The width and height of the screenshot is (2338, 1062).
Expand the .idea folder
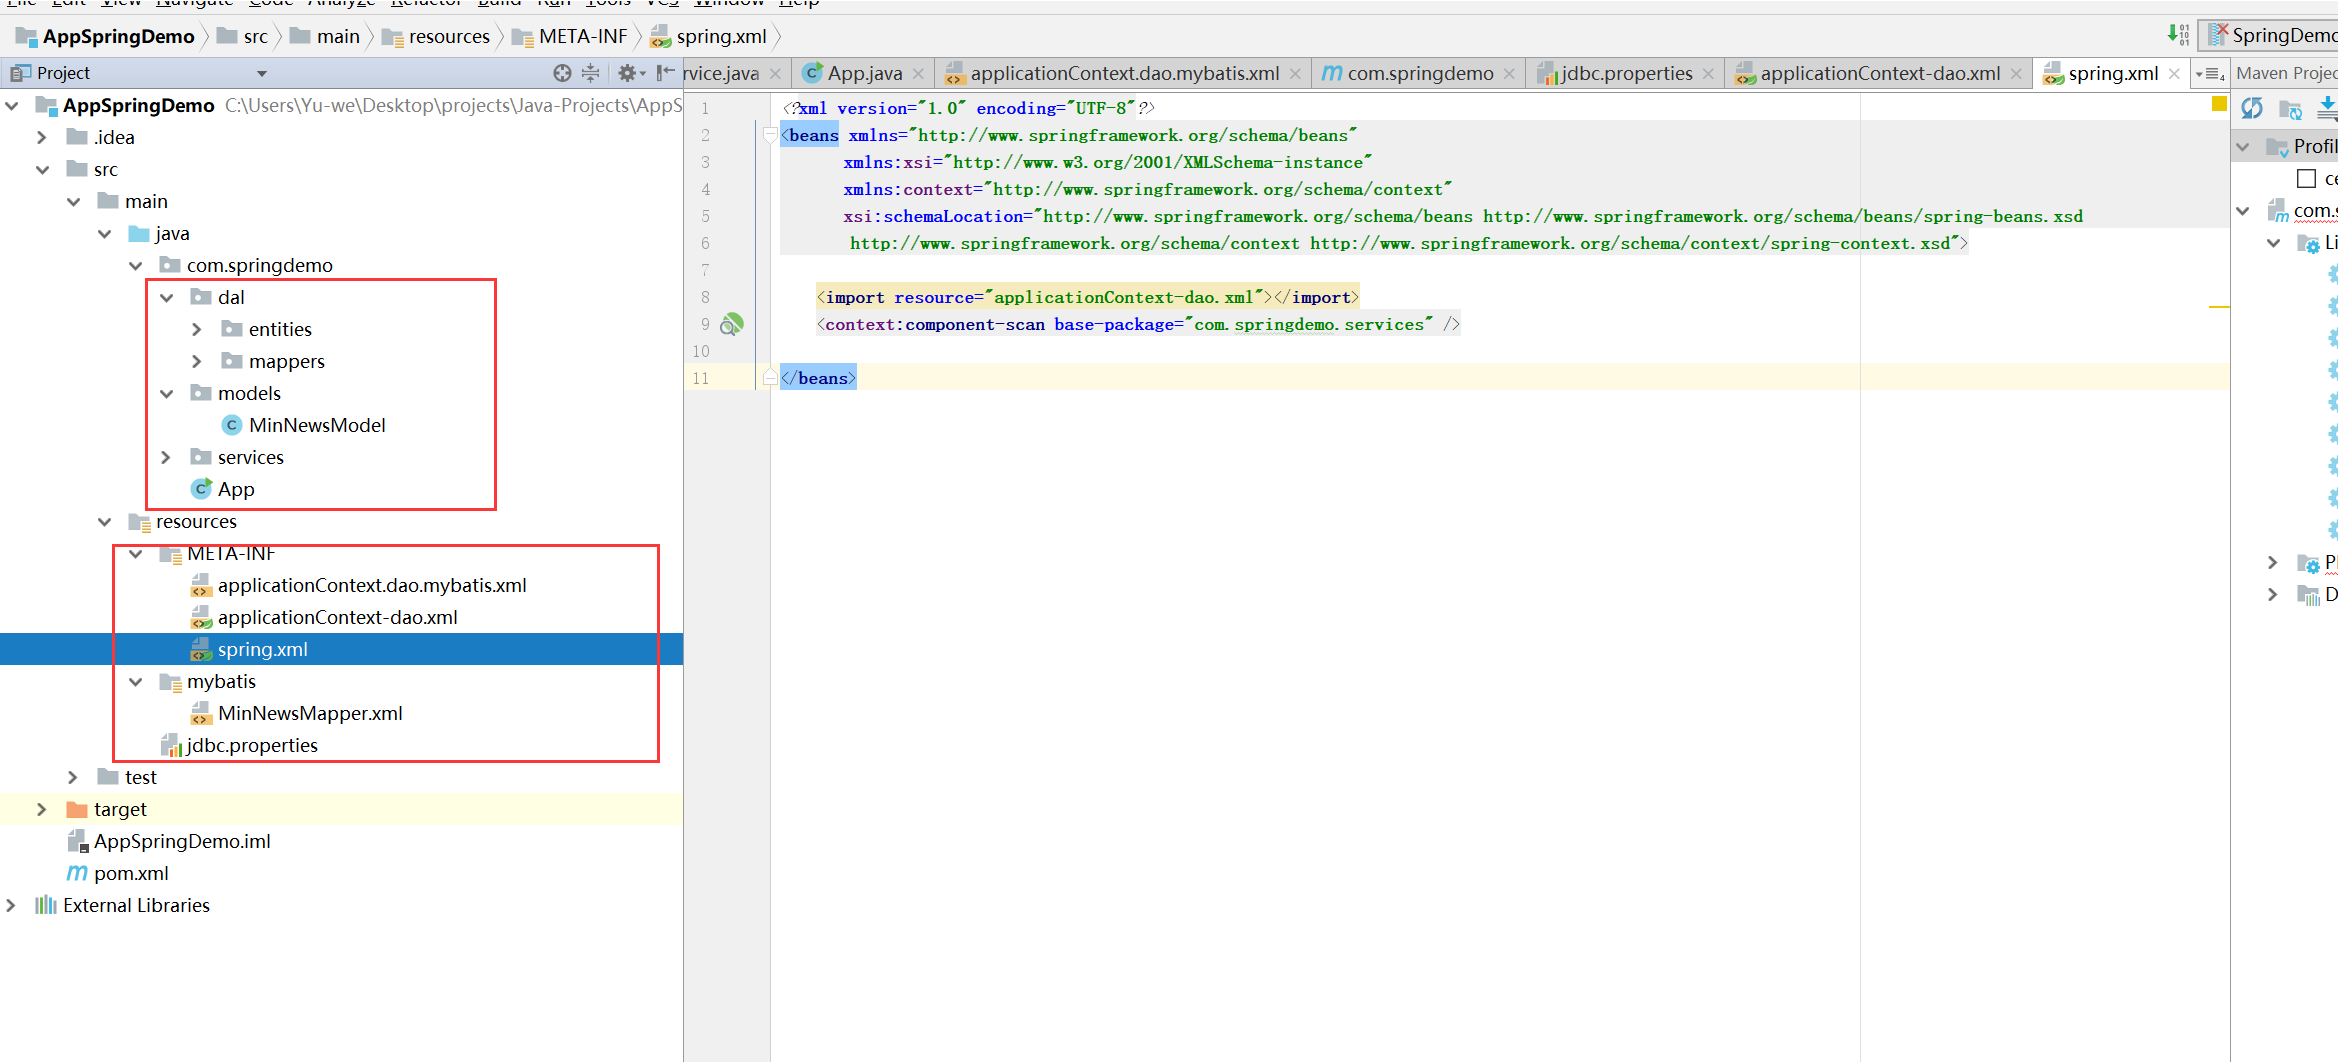pyautogui.click(x=42, y=137)
